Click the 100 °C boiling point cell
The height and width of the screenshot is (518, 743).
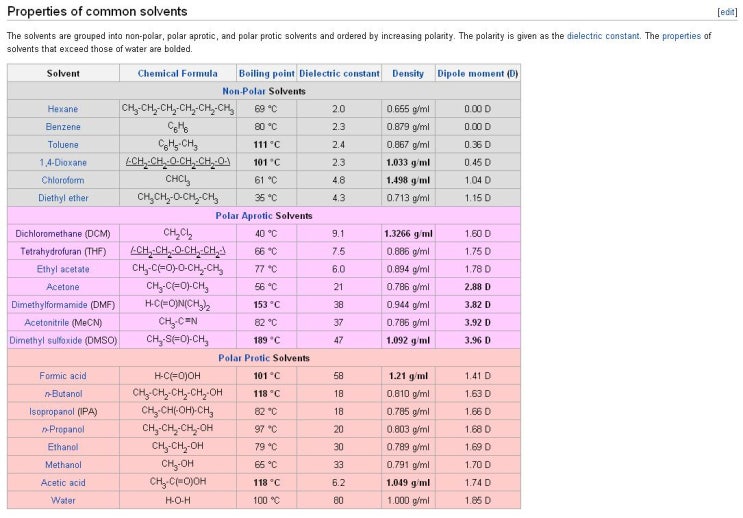[266, 500]
